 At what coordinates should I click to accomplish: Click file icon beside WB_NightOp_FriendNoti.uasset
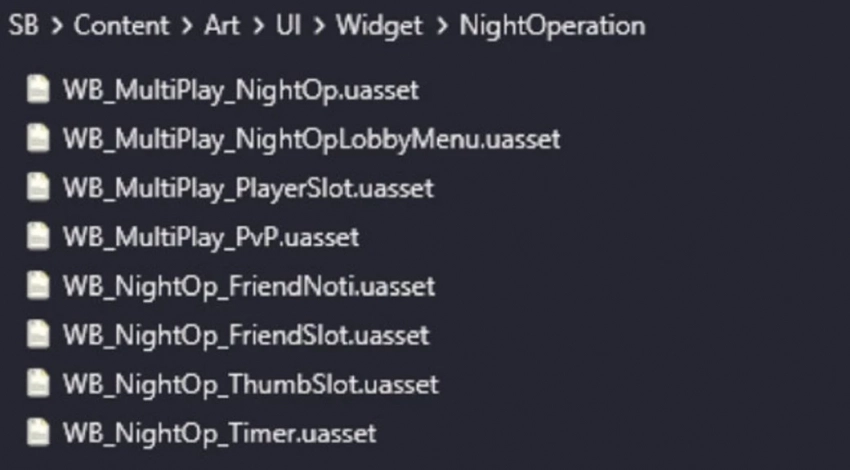point(38,286)
